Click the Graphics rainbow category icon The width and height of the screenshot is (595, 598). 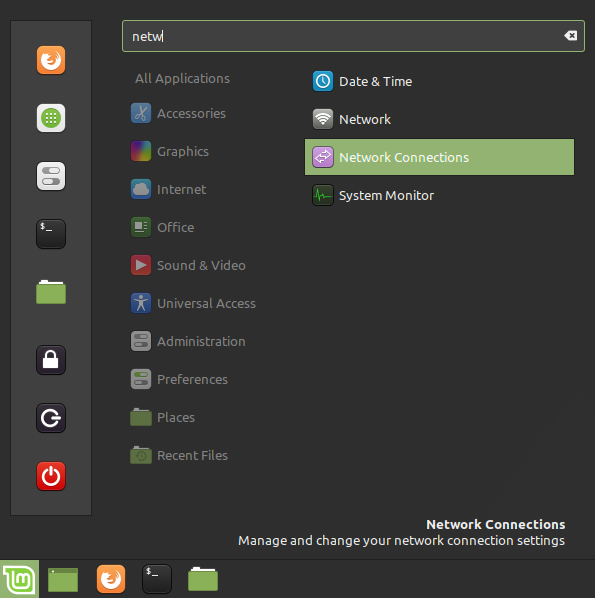(x=141, y=151)
